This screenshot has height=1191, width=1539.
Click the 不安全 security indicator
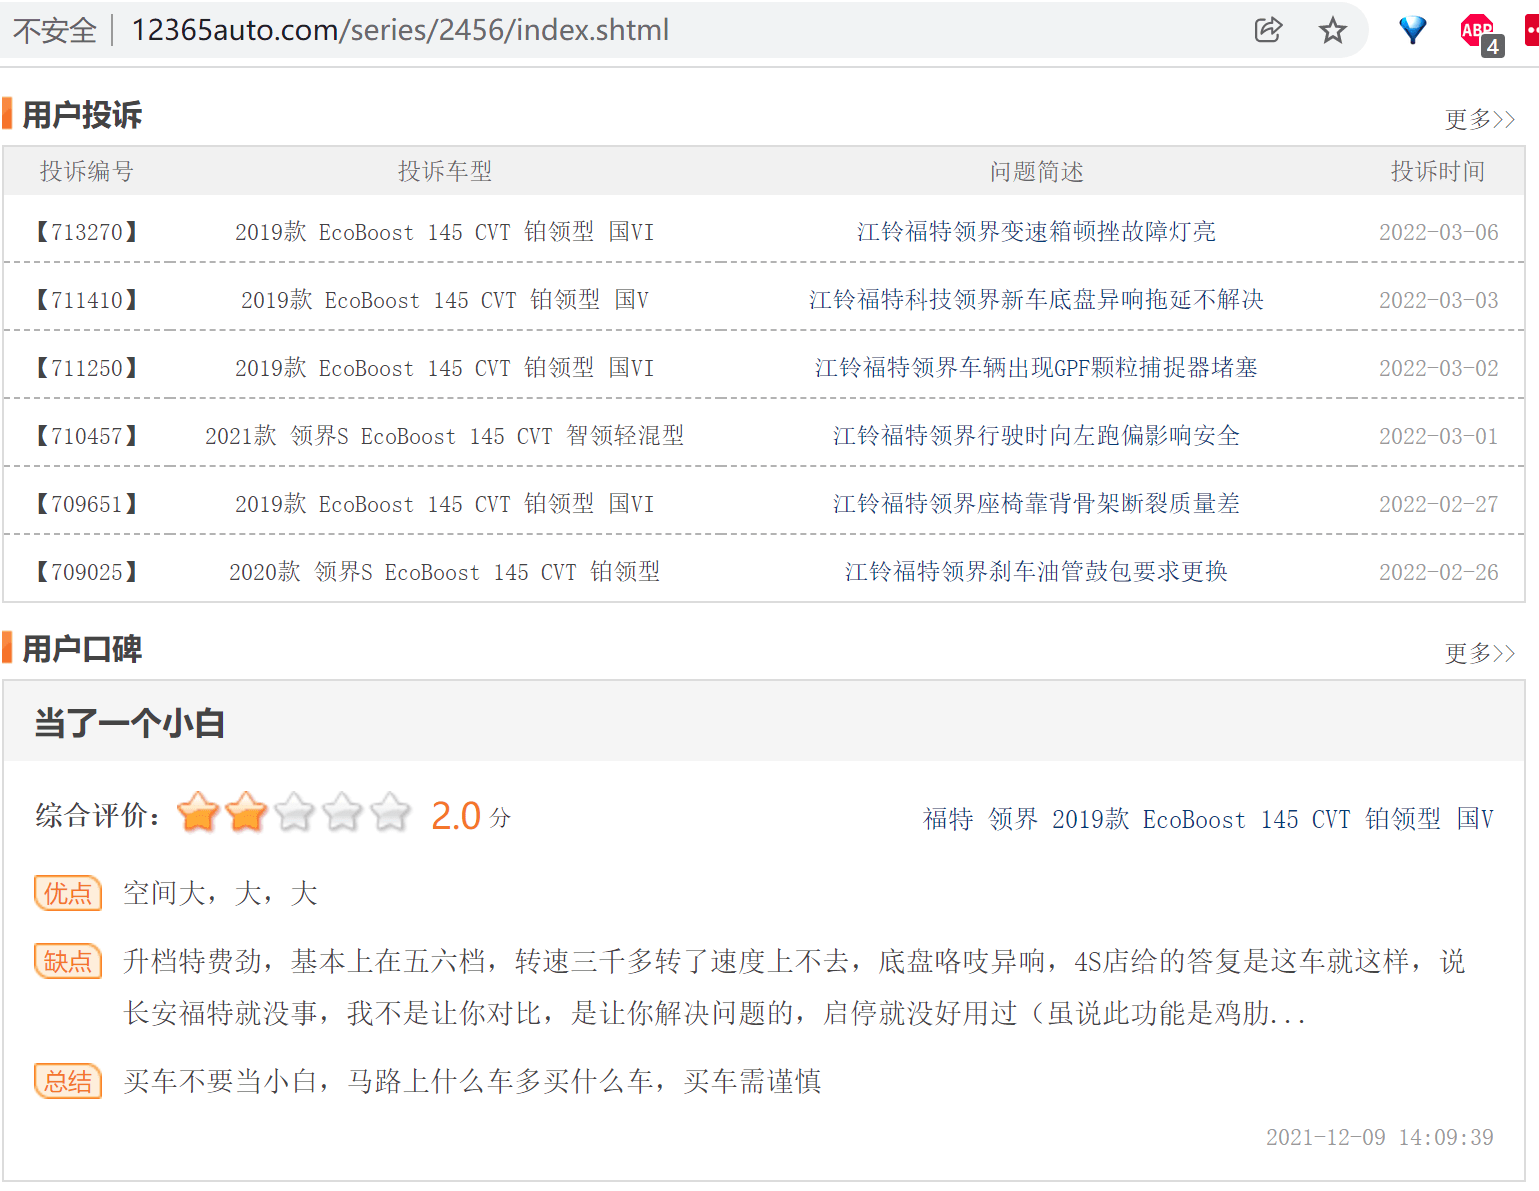click(x=55, y=31)
